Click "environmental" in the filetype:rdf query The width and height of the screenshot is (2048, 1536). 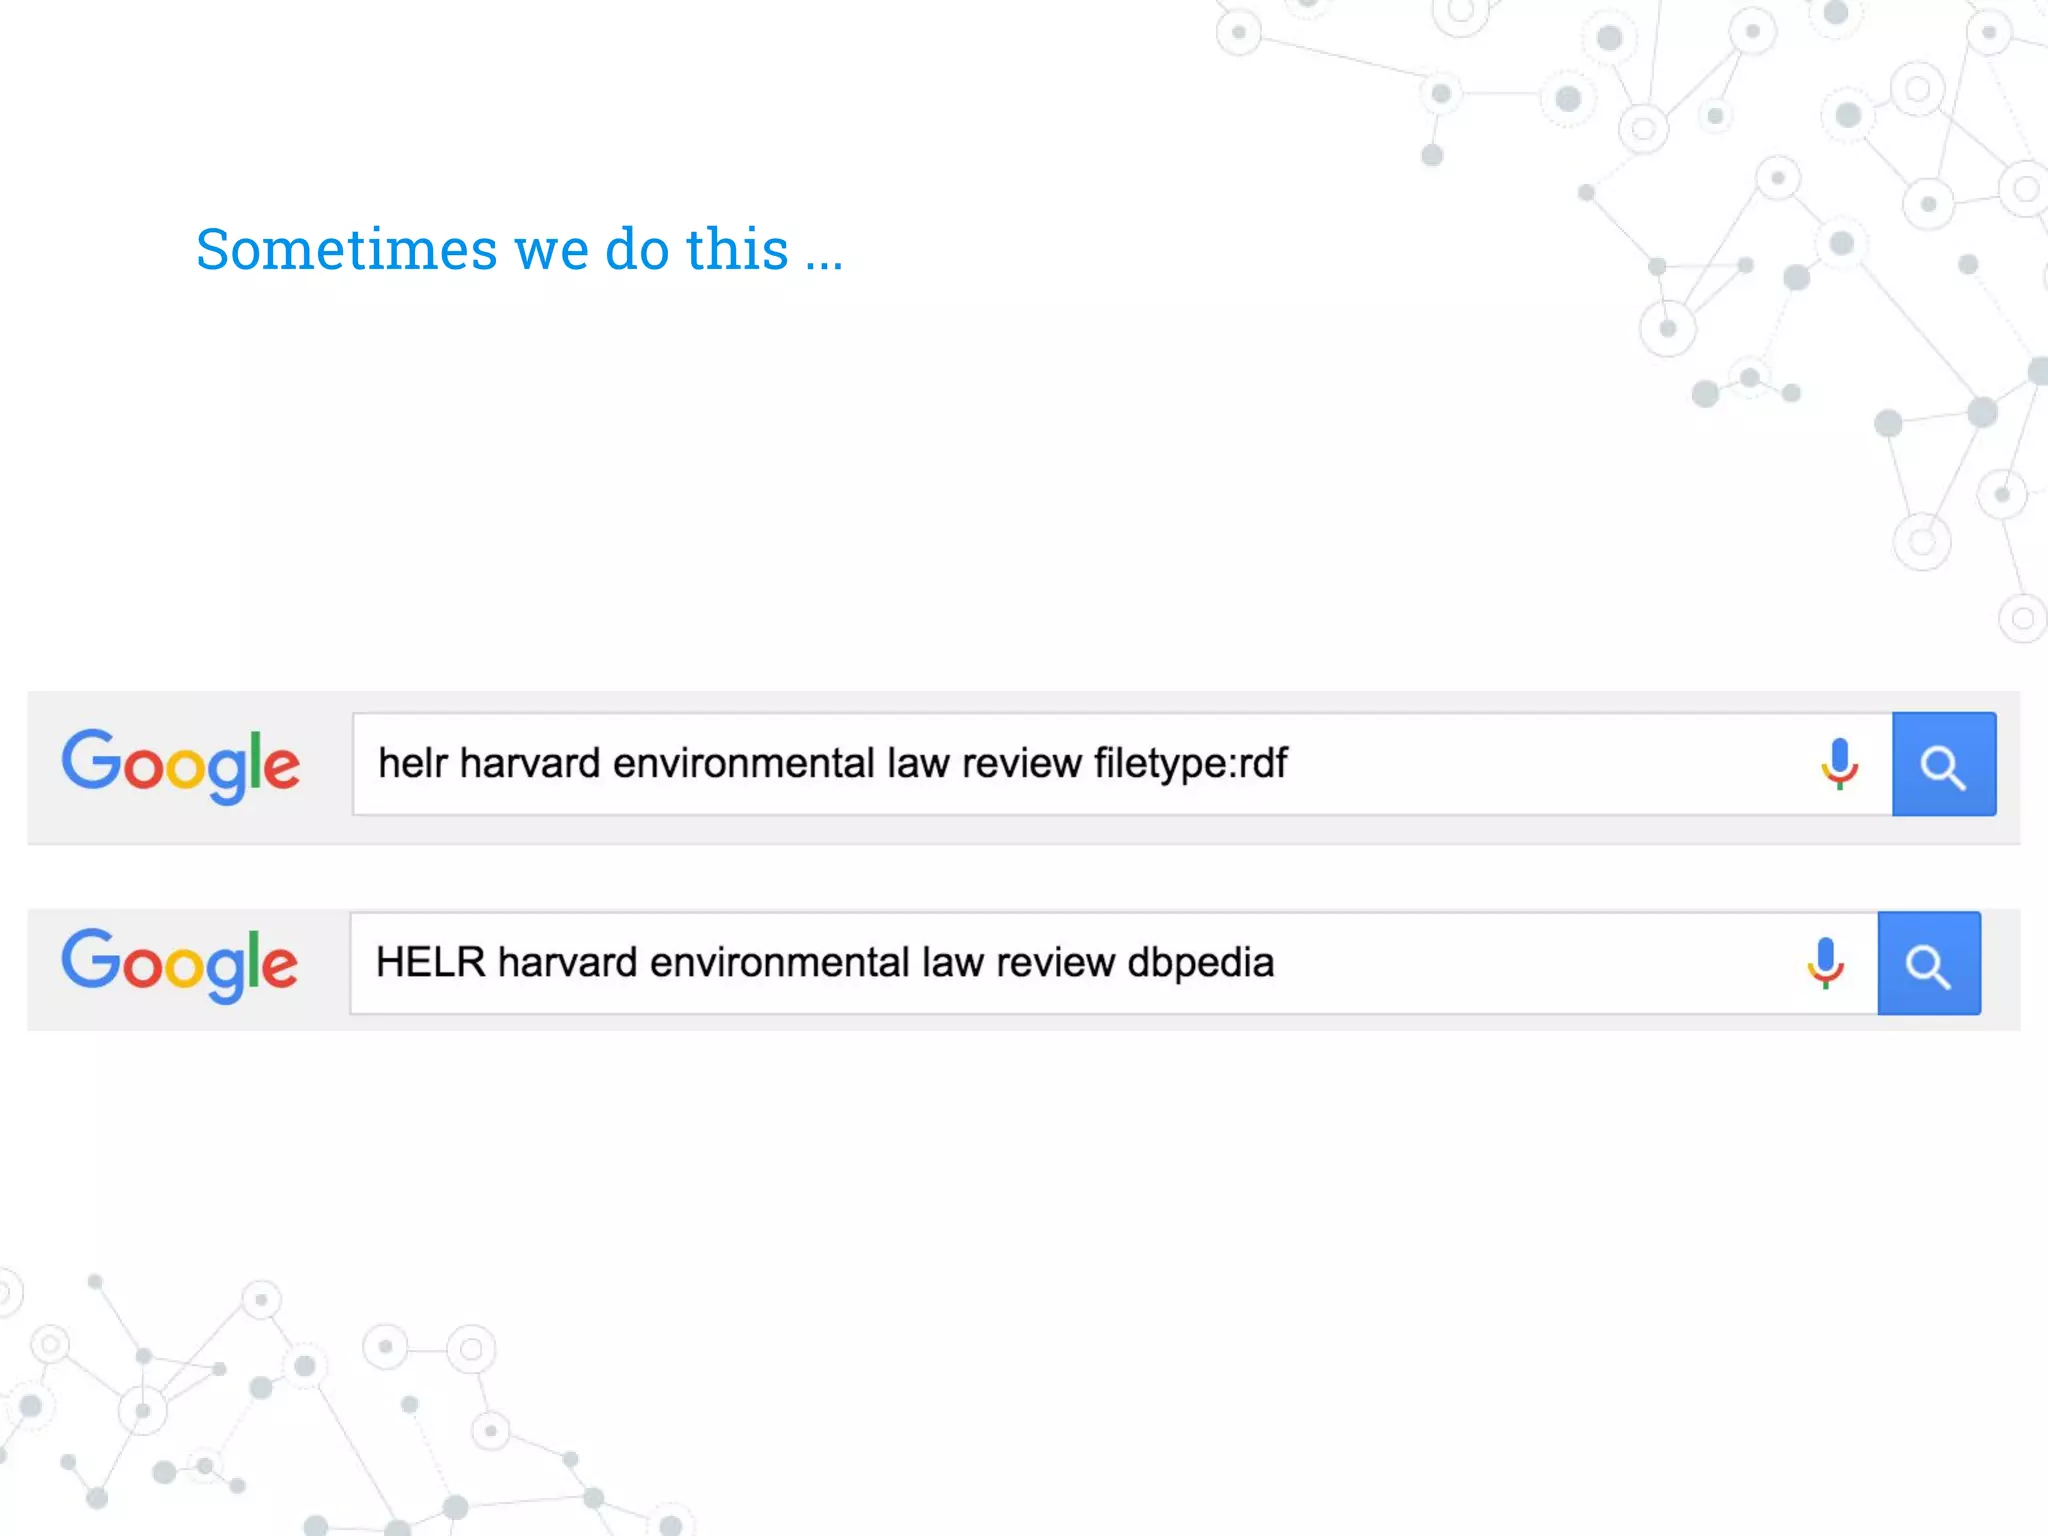[x=744, y=764]
